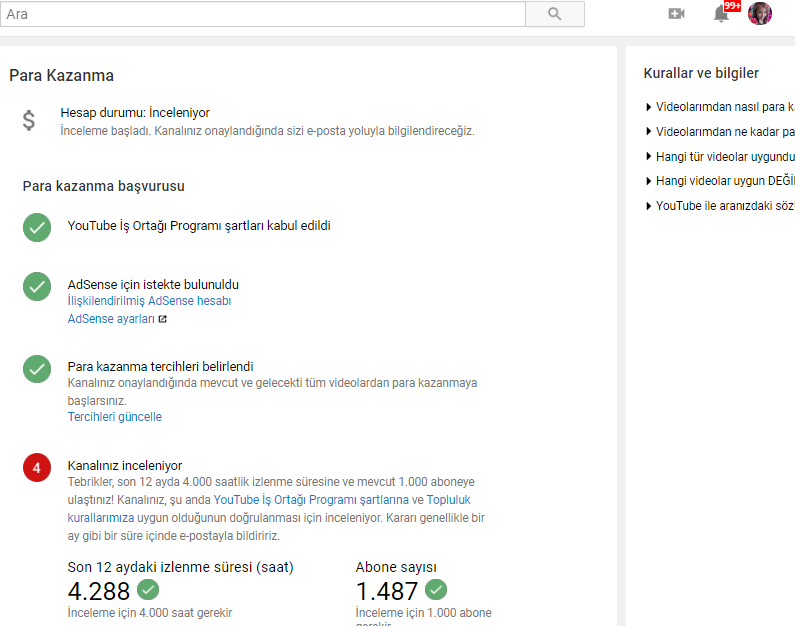Click green check beside Para kazanma tercihleri

click(x=37, y=369)
